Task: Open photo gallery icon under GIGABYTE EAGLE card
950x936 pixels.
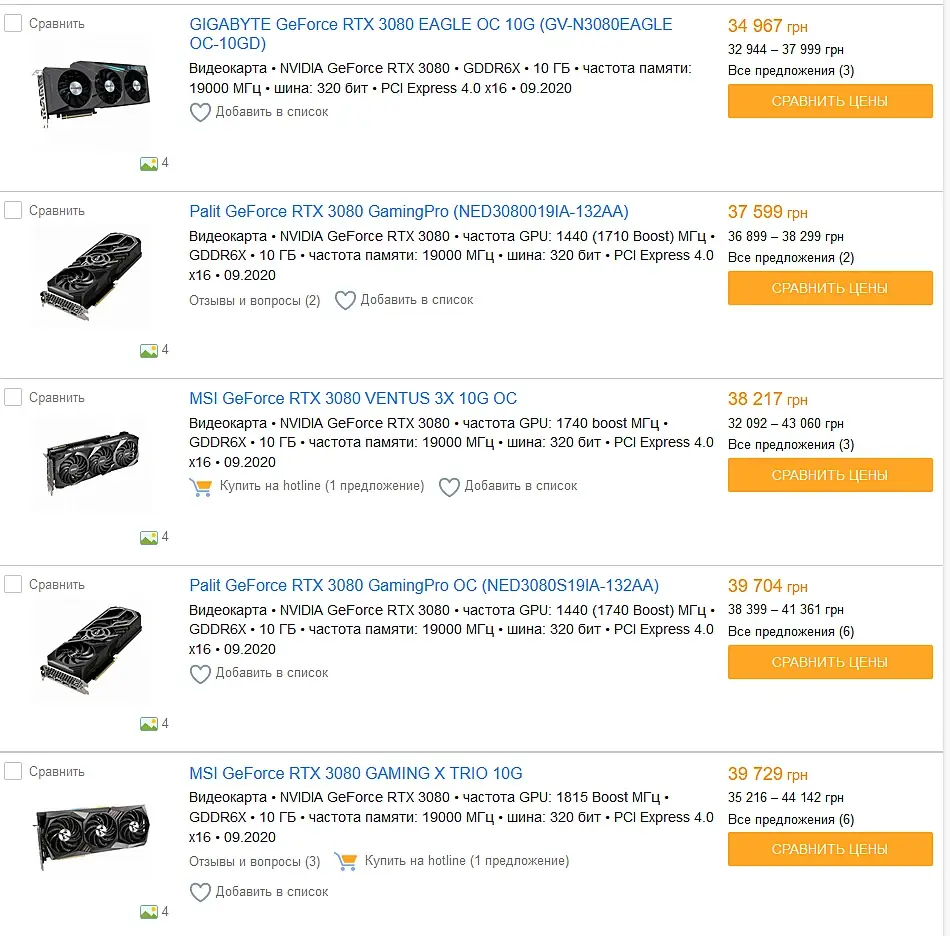Action: click(x=149, y=163)
